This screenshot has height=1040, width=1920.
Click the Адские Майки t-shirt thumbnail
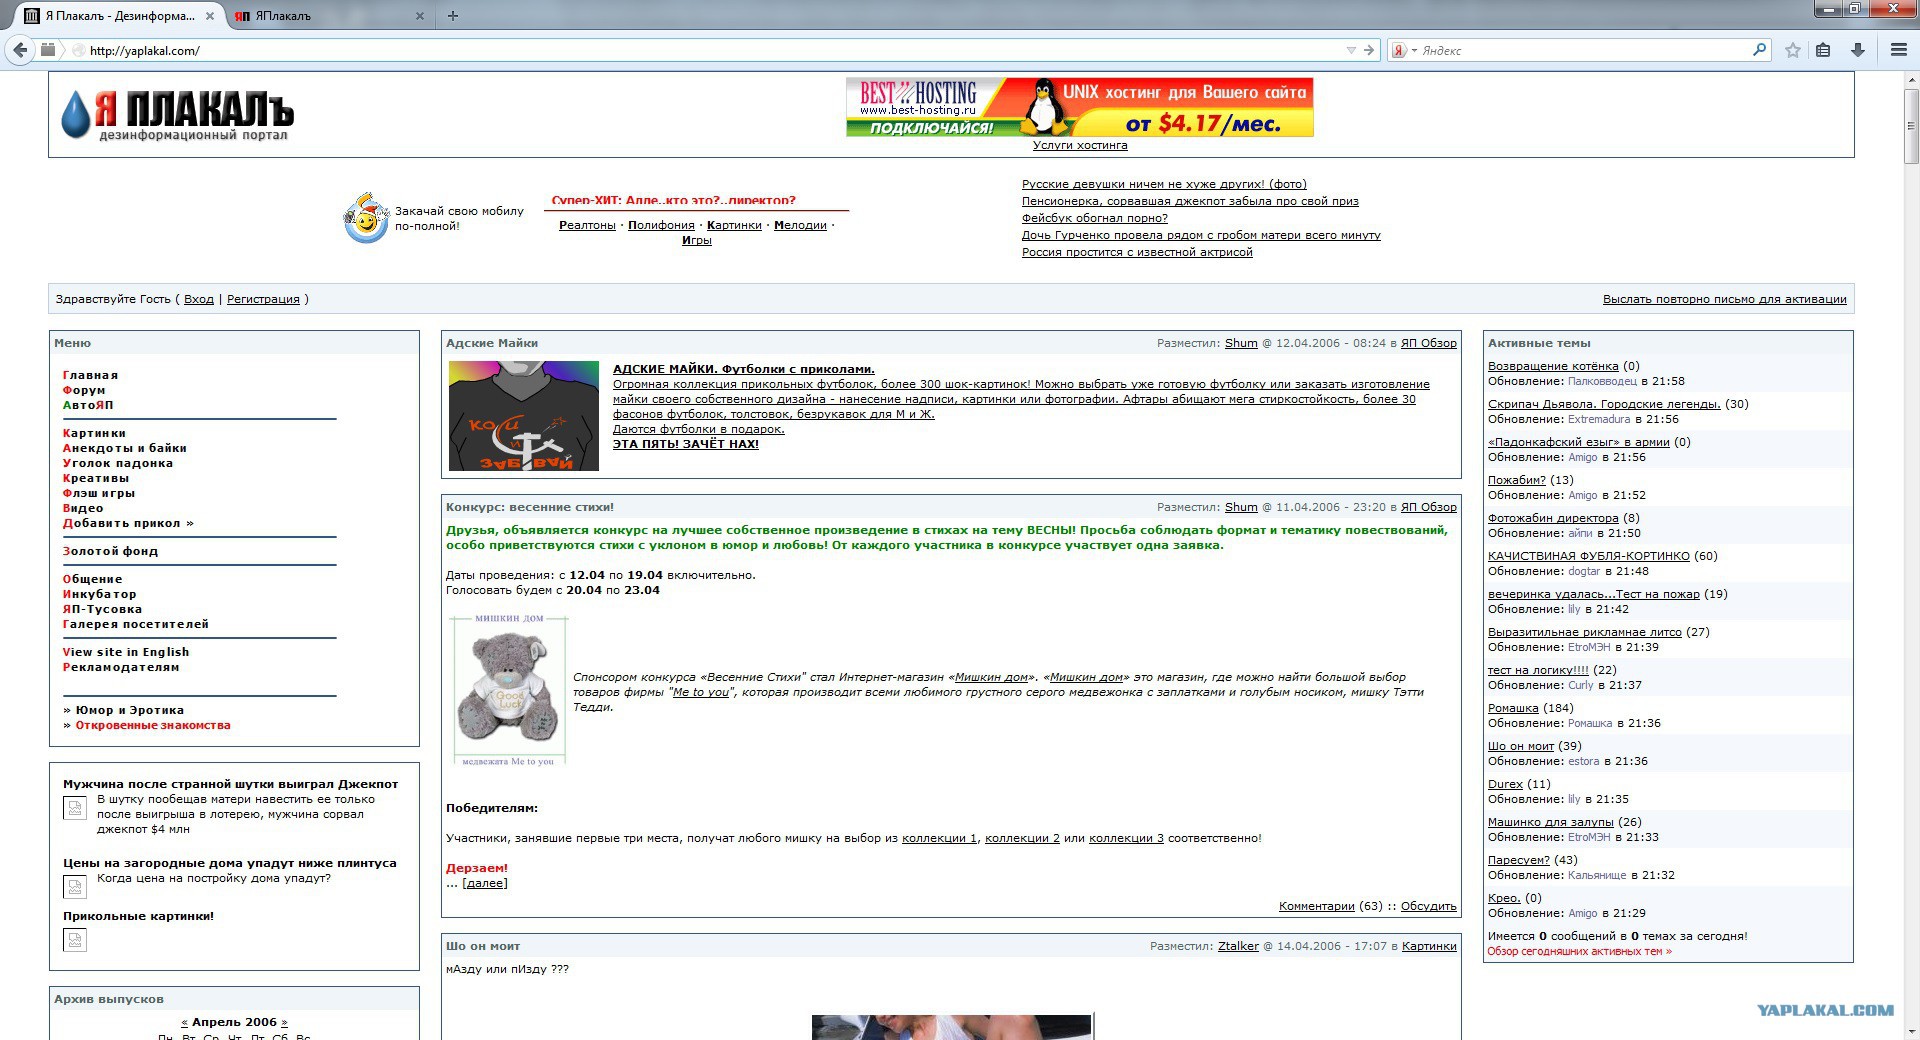coord(524,416)
